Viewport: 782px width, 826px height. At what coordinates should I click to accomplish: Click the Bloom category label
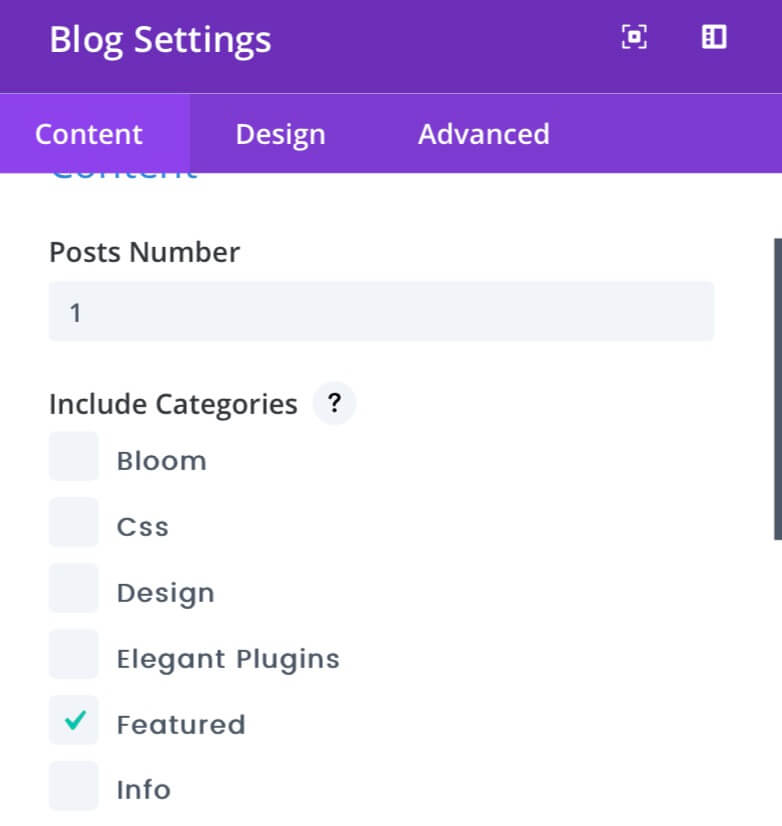161,461
